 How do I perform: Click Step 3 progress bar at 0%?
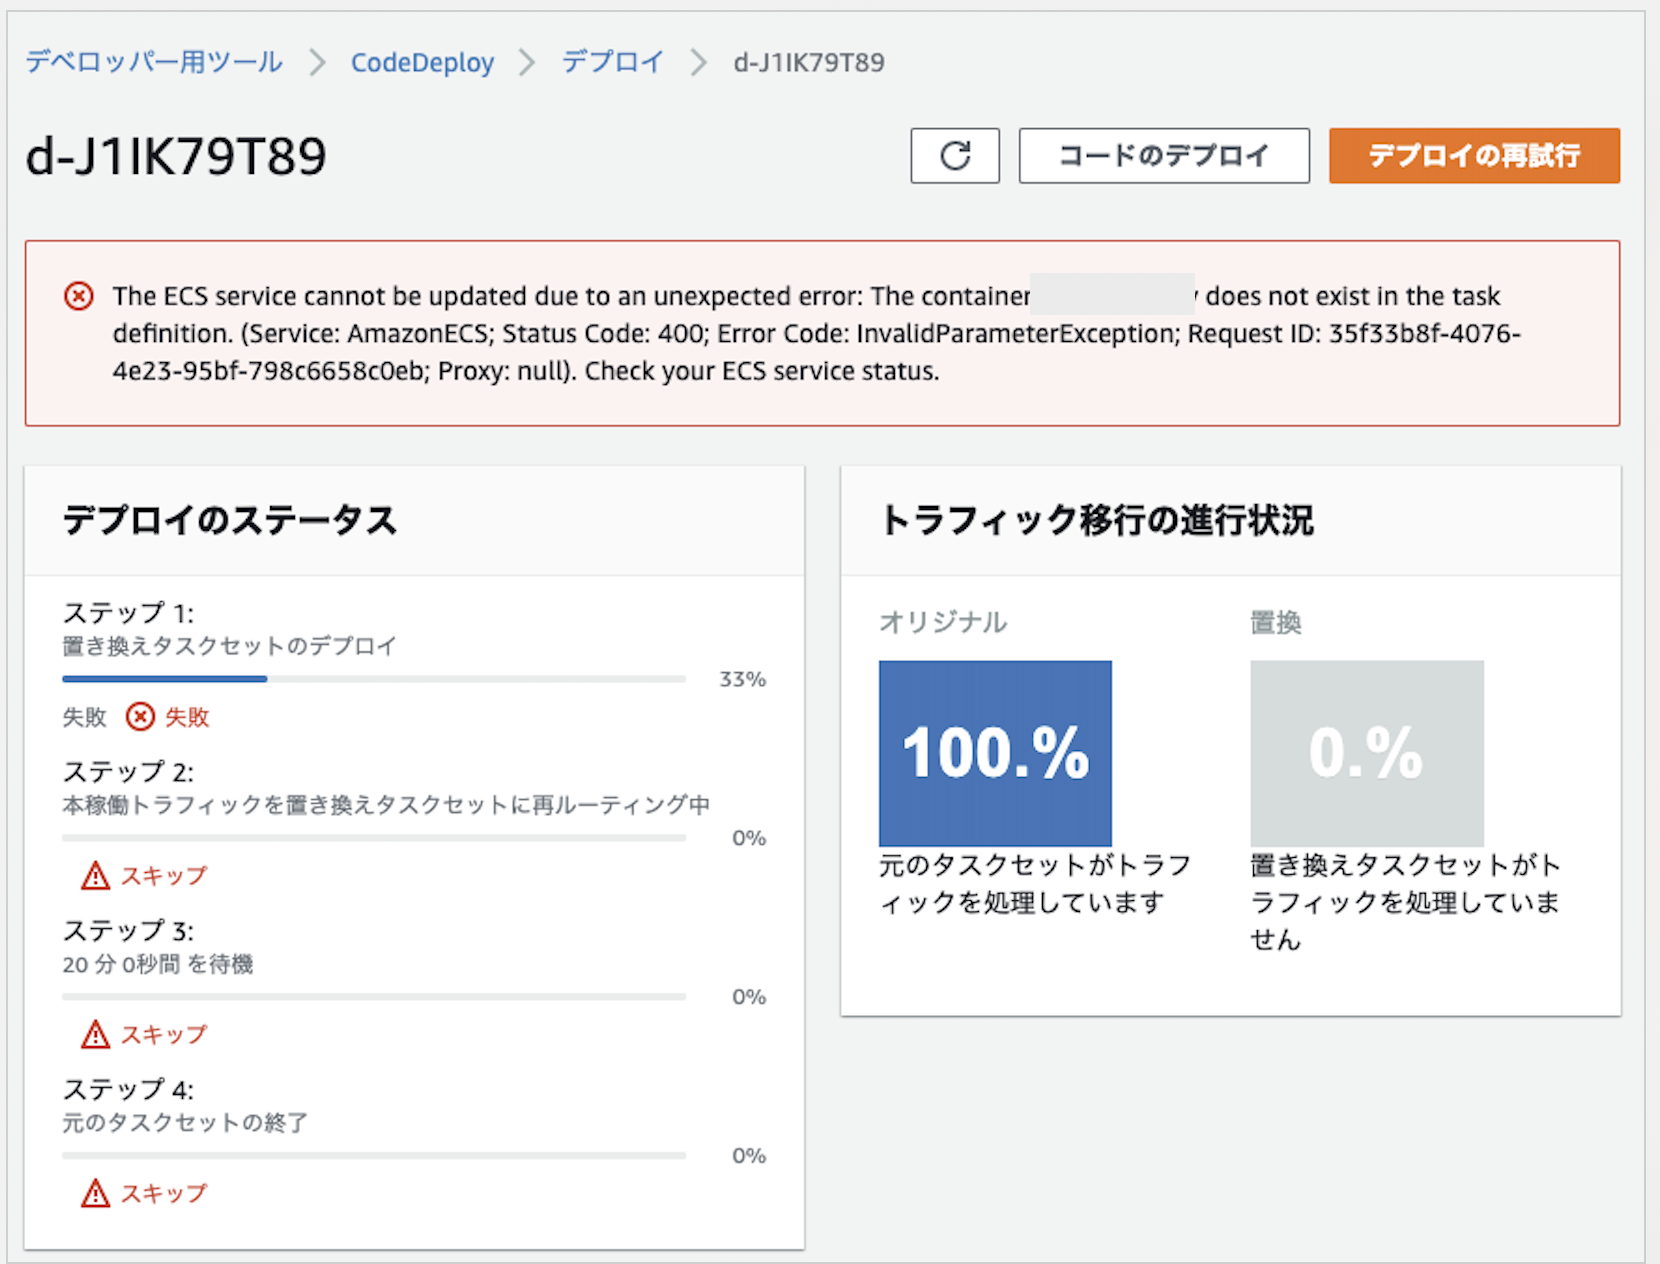coord(374,996)
